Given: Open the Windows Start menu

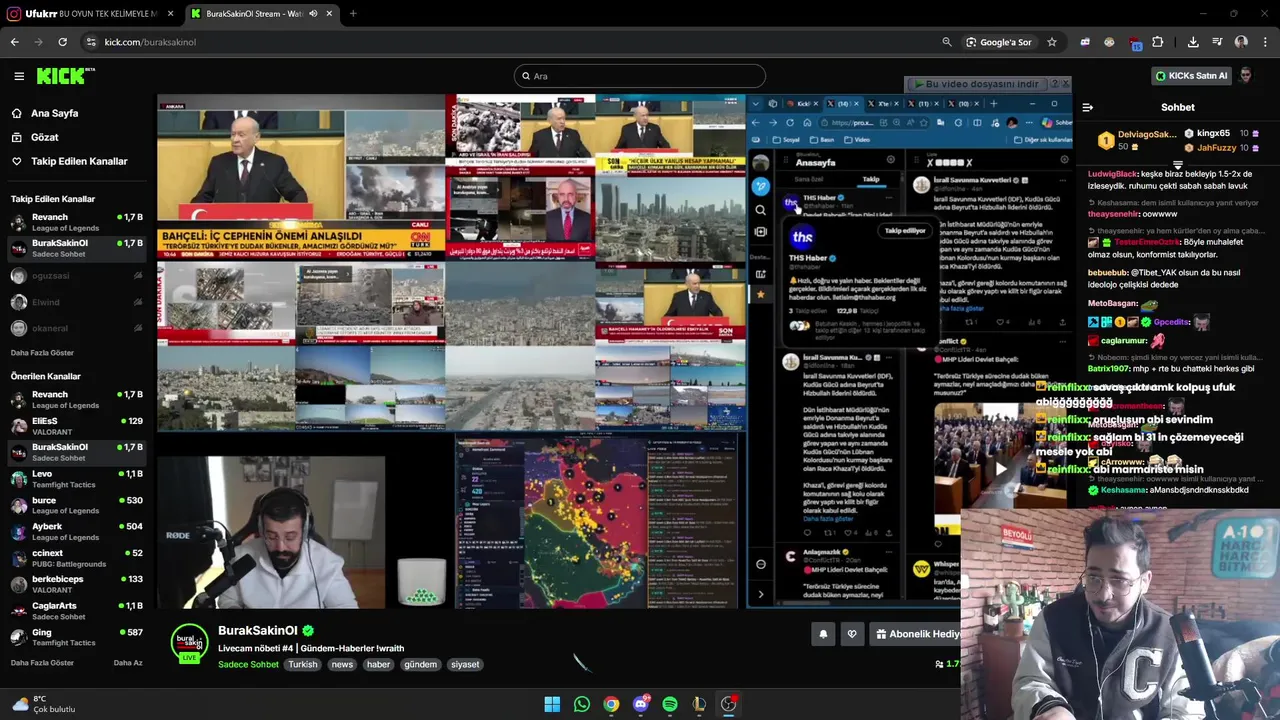Looking at the screenshot, I should click(x=552, y=704).
